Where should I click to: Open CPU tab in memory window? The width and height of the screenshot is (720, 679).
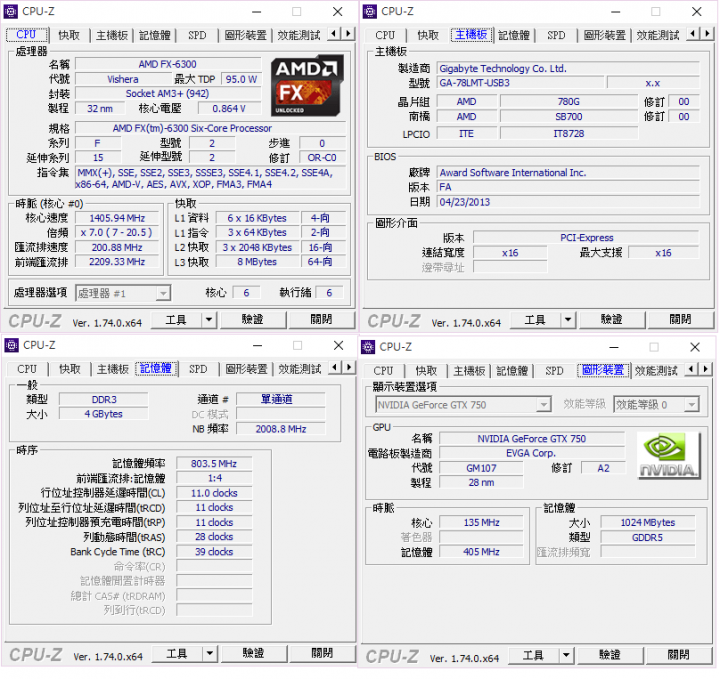coord(27,369)
